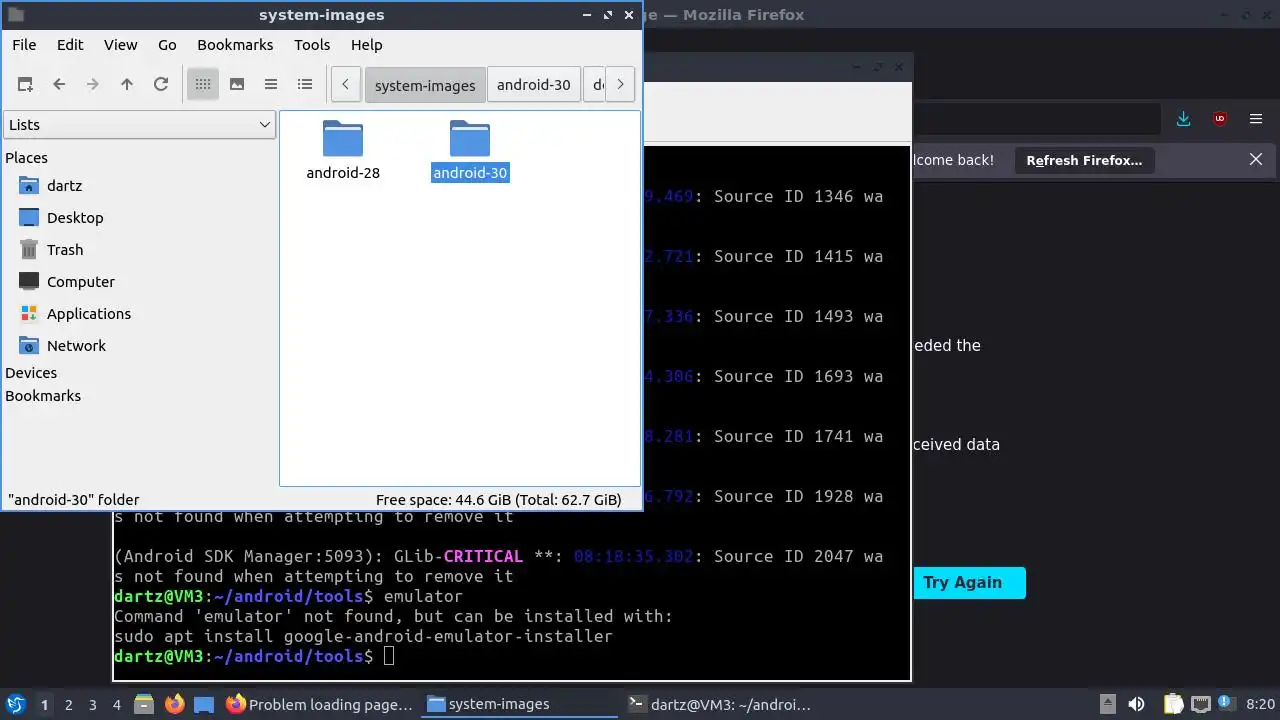Switch to dartz@VM3 terminal taskbar window
The image size is (1280, 720).
720,705
